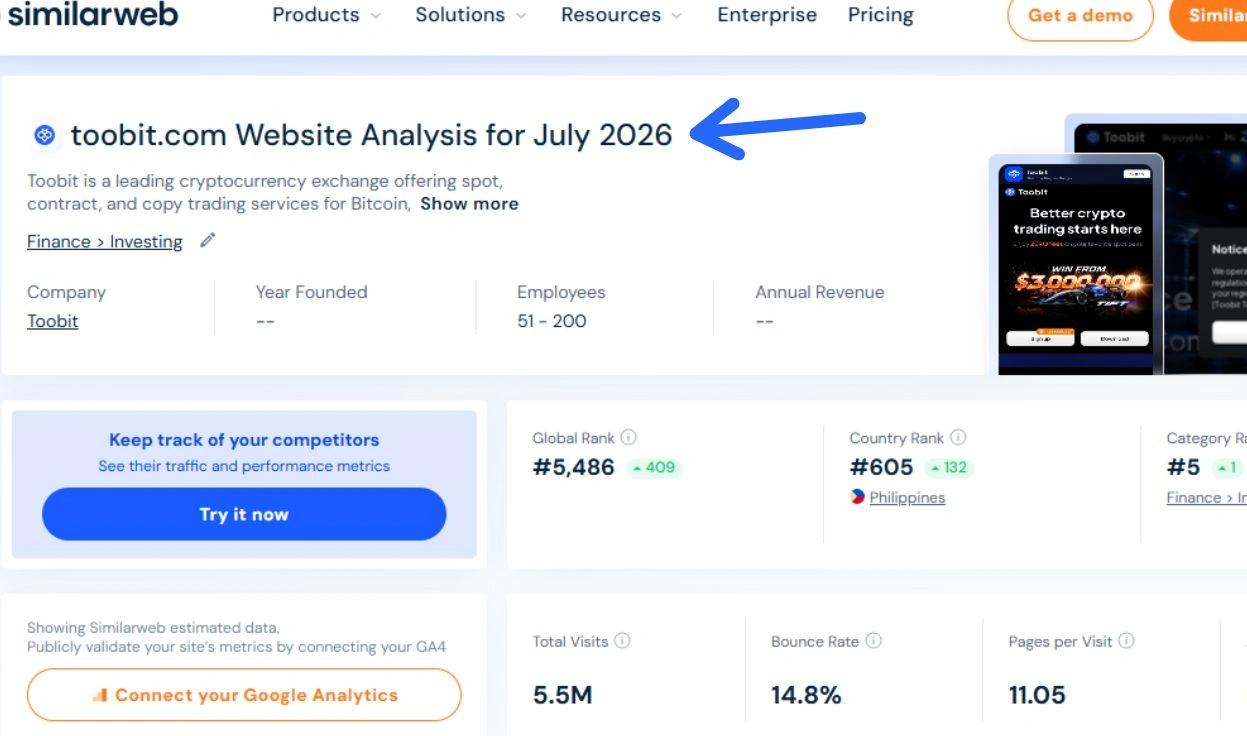Open the Finance category rank link

(x=1206, y=498)
